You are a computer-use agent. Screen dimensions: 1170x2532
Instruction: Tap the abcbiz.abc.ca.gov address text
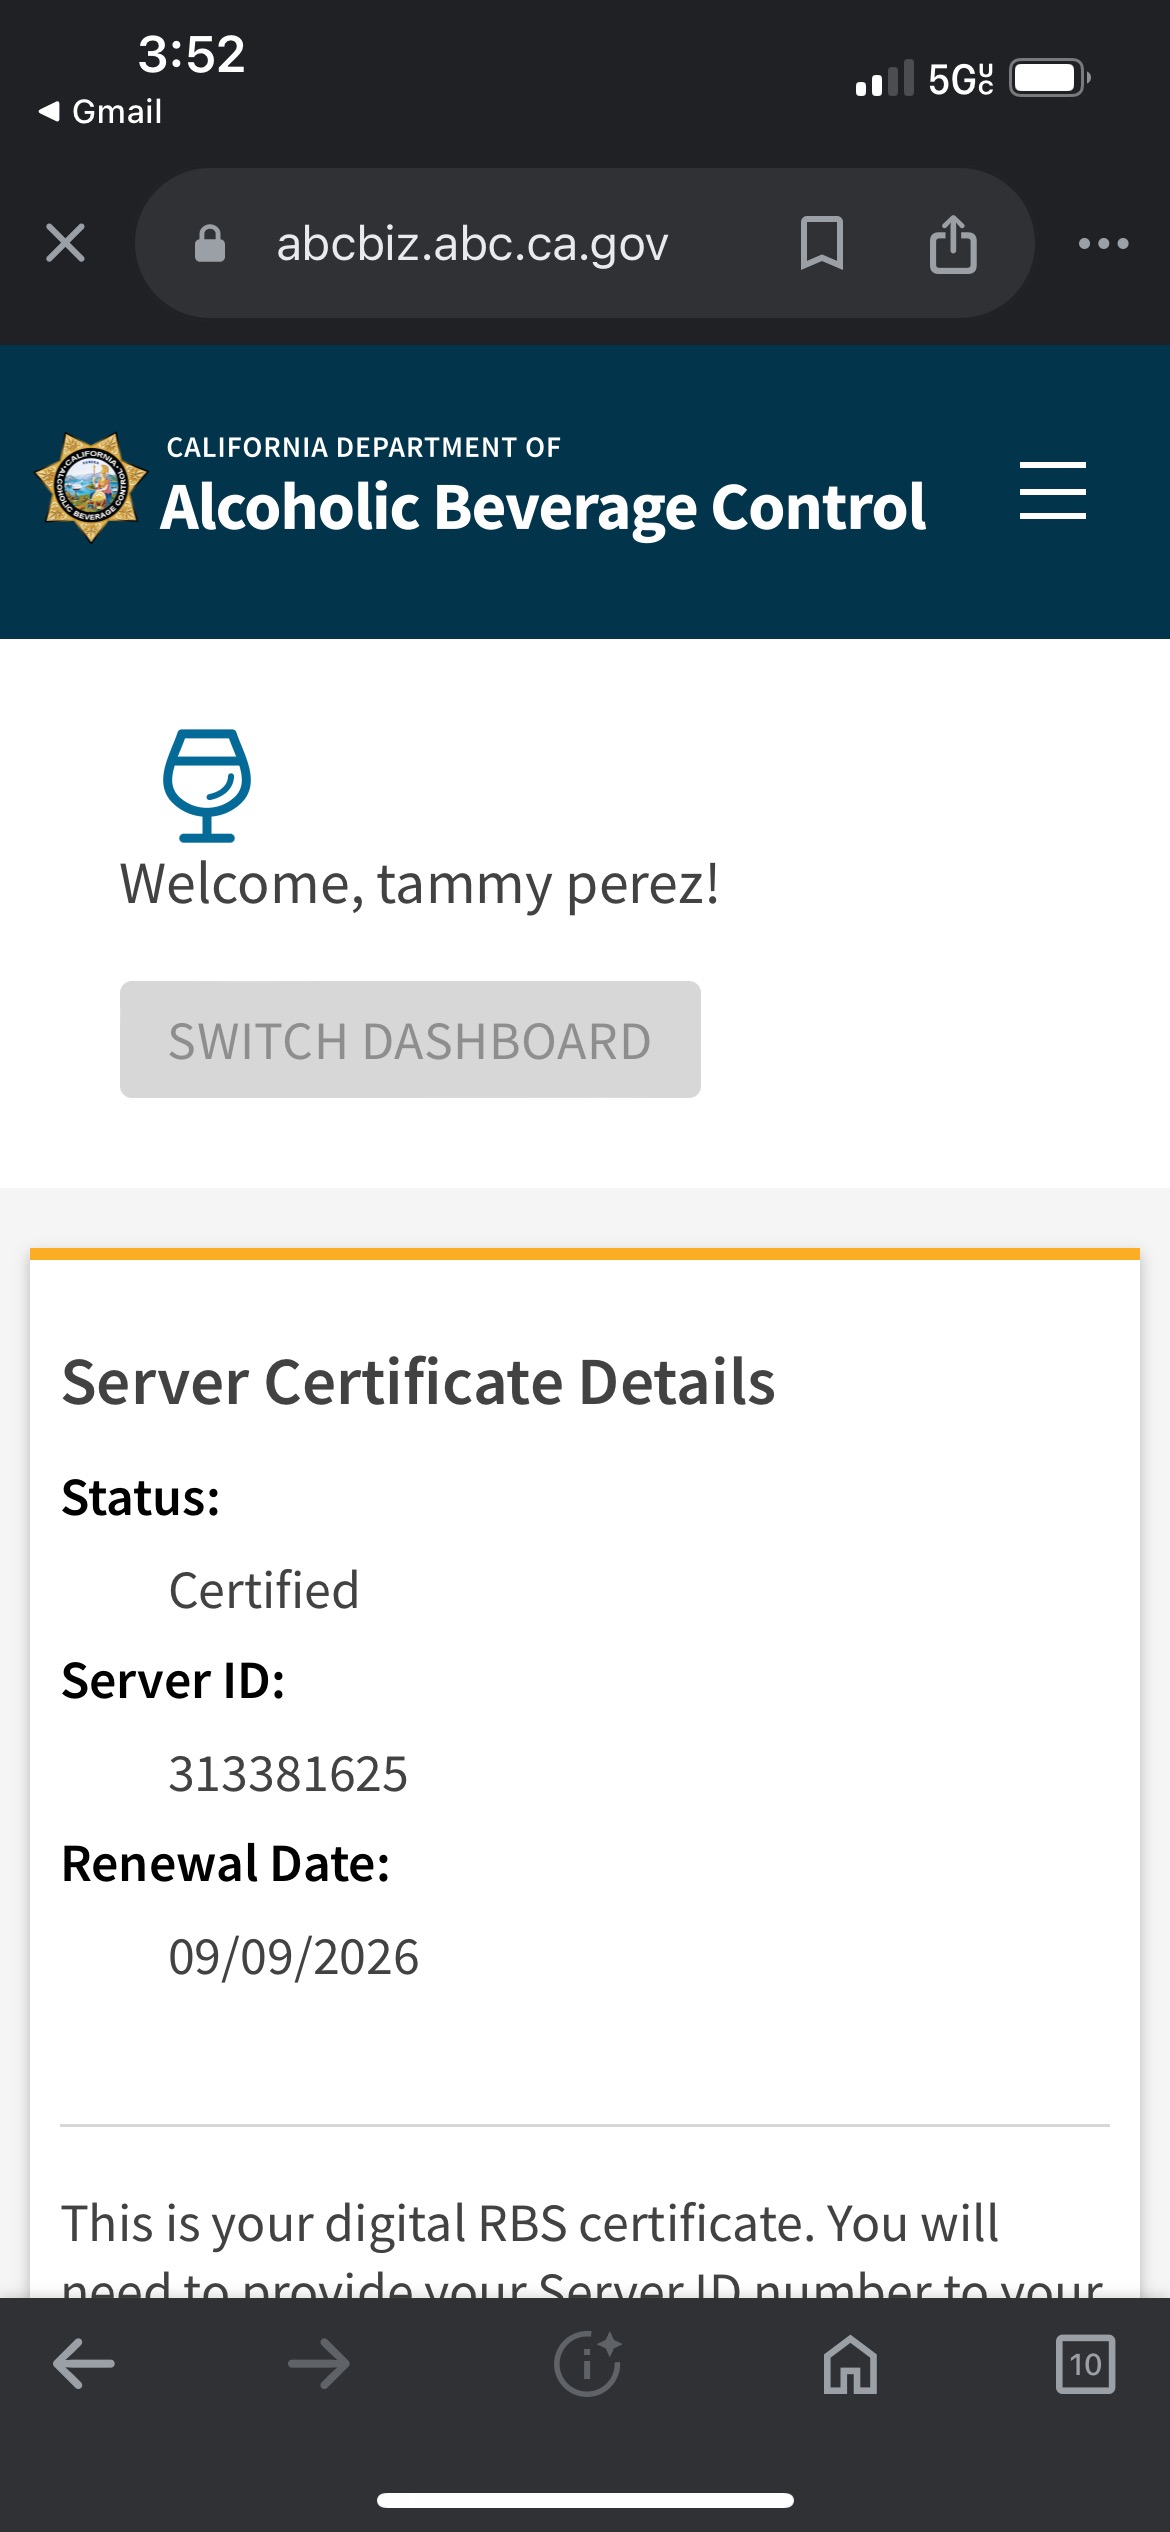pyautogui.click(x=472, y=243)
